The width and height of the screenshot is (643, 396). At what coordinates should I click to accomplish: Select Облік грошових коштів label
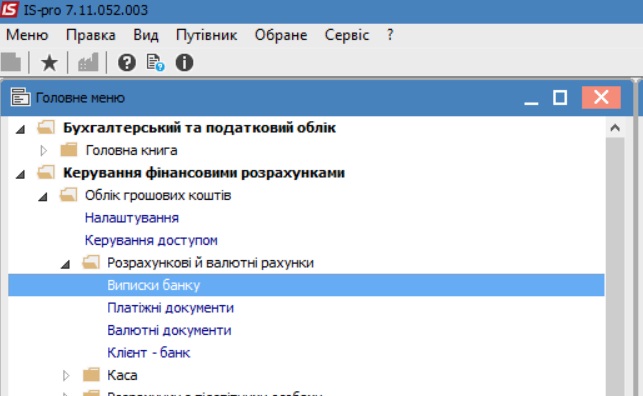point(158,195)
